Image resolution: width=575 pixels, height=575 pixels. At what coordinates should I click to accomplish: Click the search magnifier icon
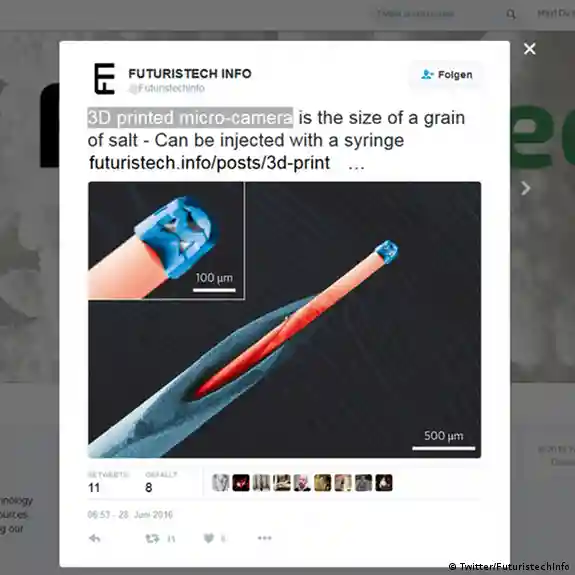coord(511,14)
